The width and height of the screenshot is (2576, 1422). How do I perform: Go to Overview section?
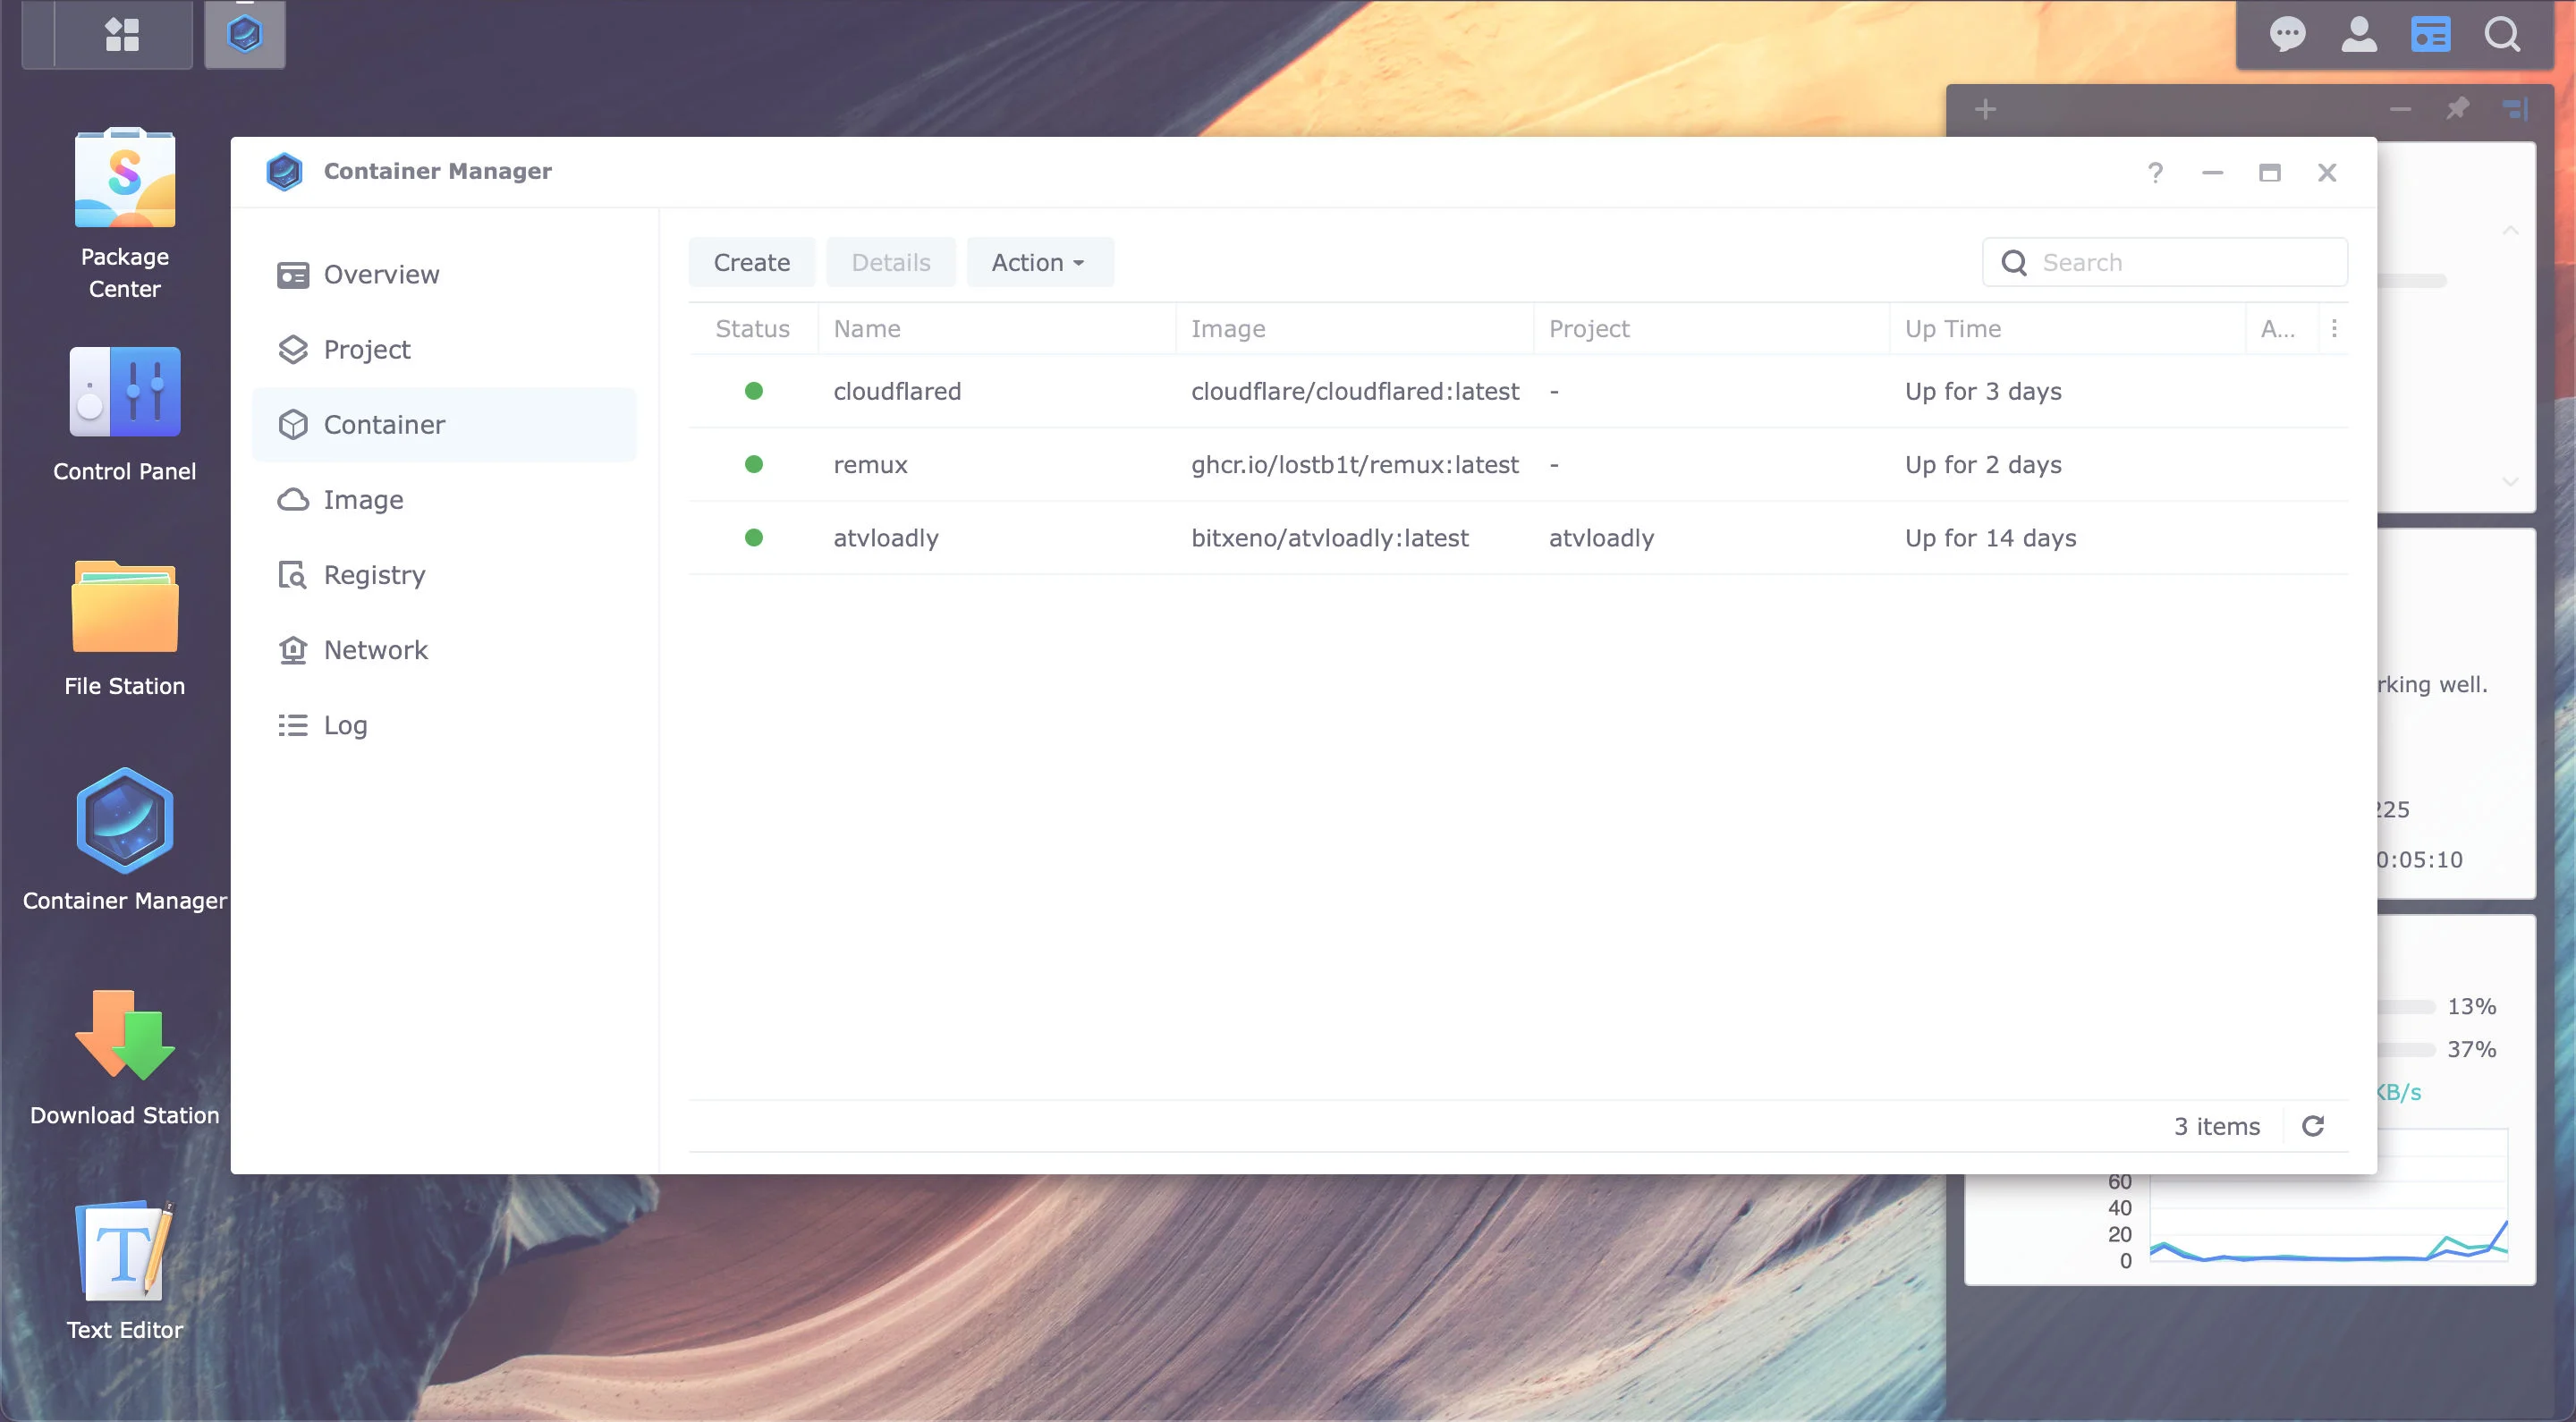point(444,274)
